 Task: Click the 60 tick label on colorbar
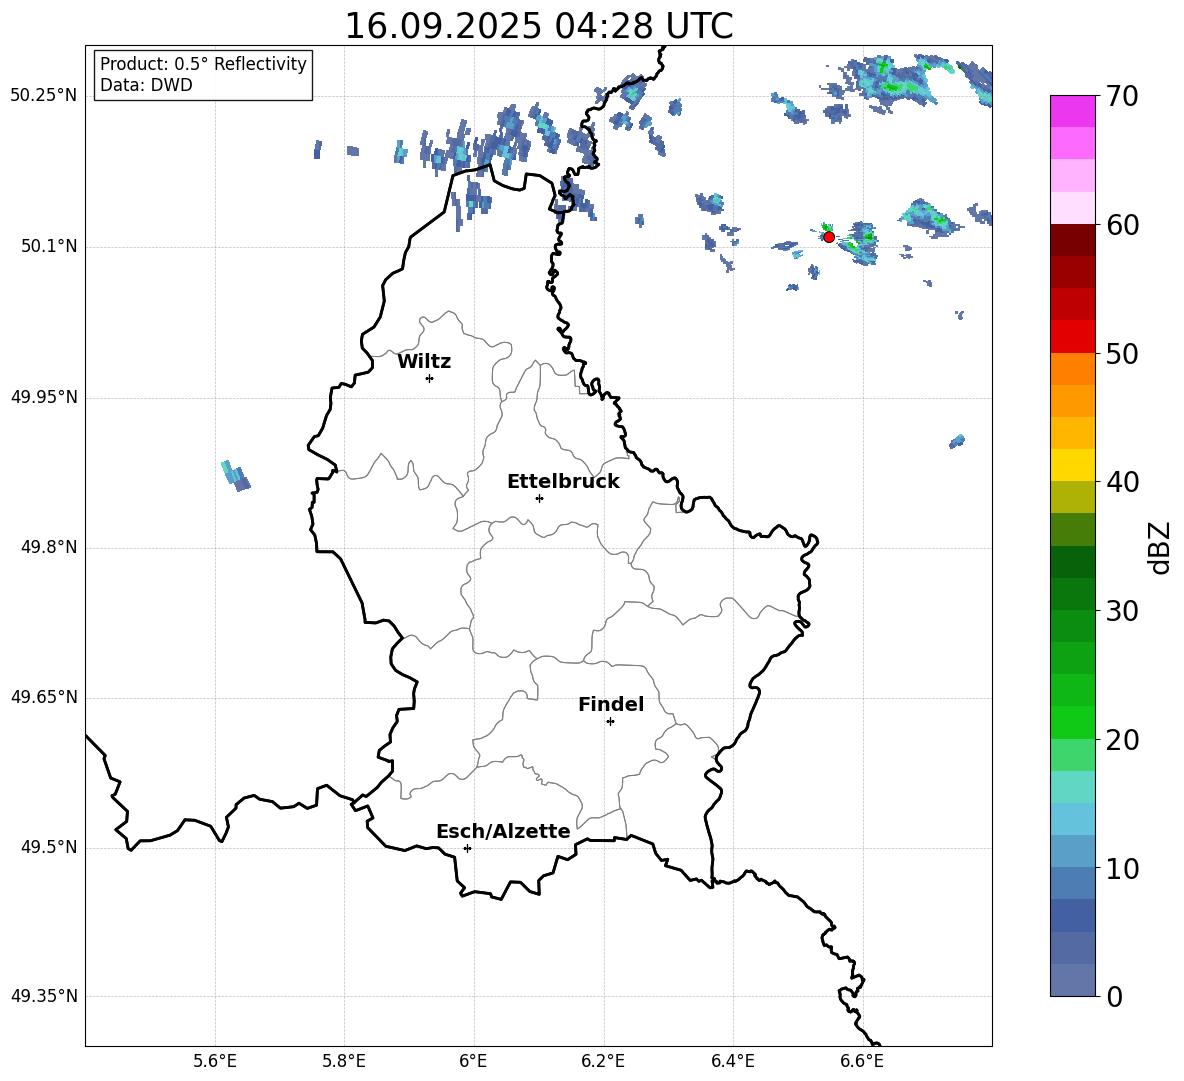[1122, 225]
